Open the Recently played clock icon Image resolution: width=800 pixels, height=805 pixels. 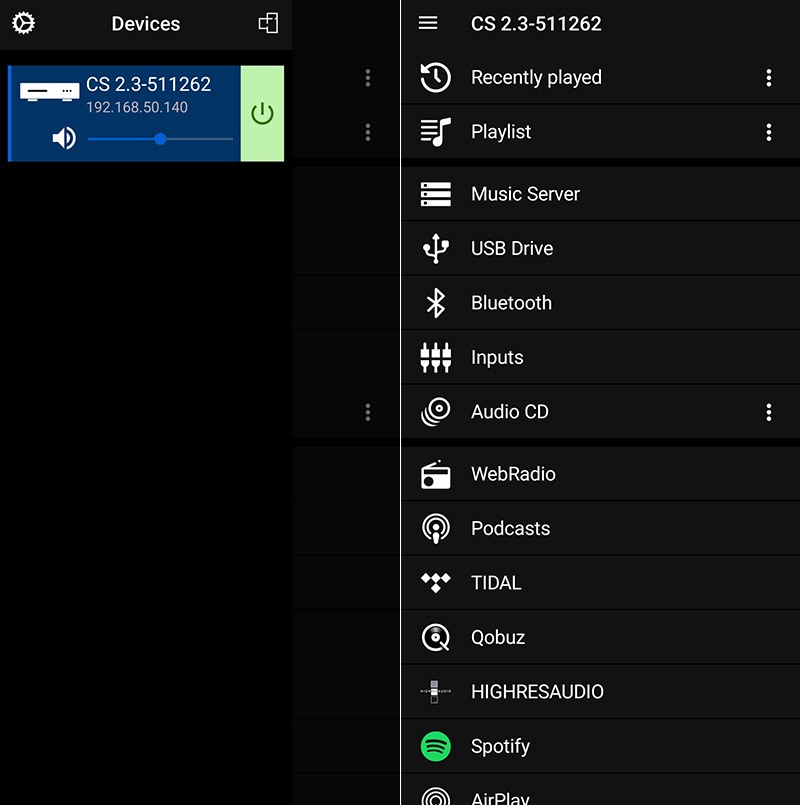click(435, 78)
